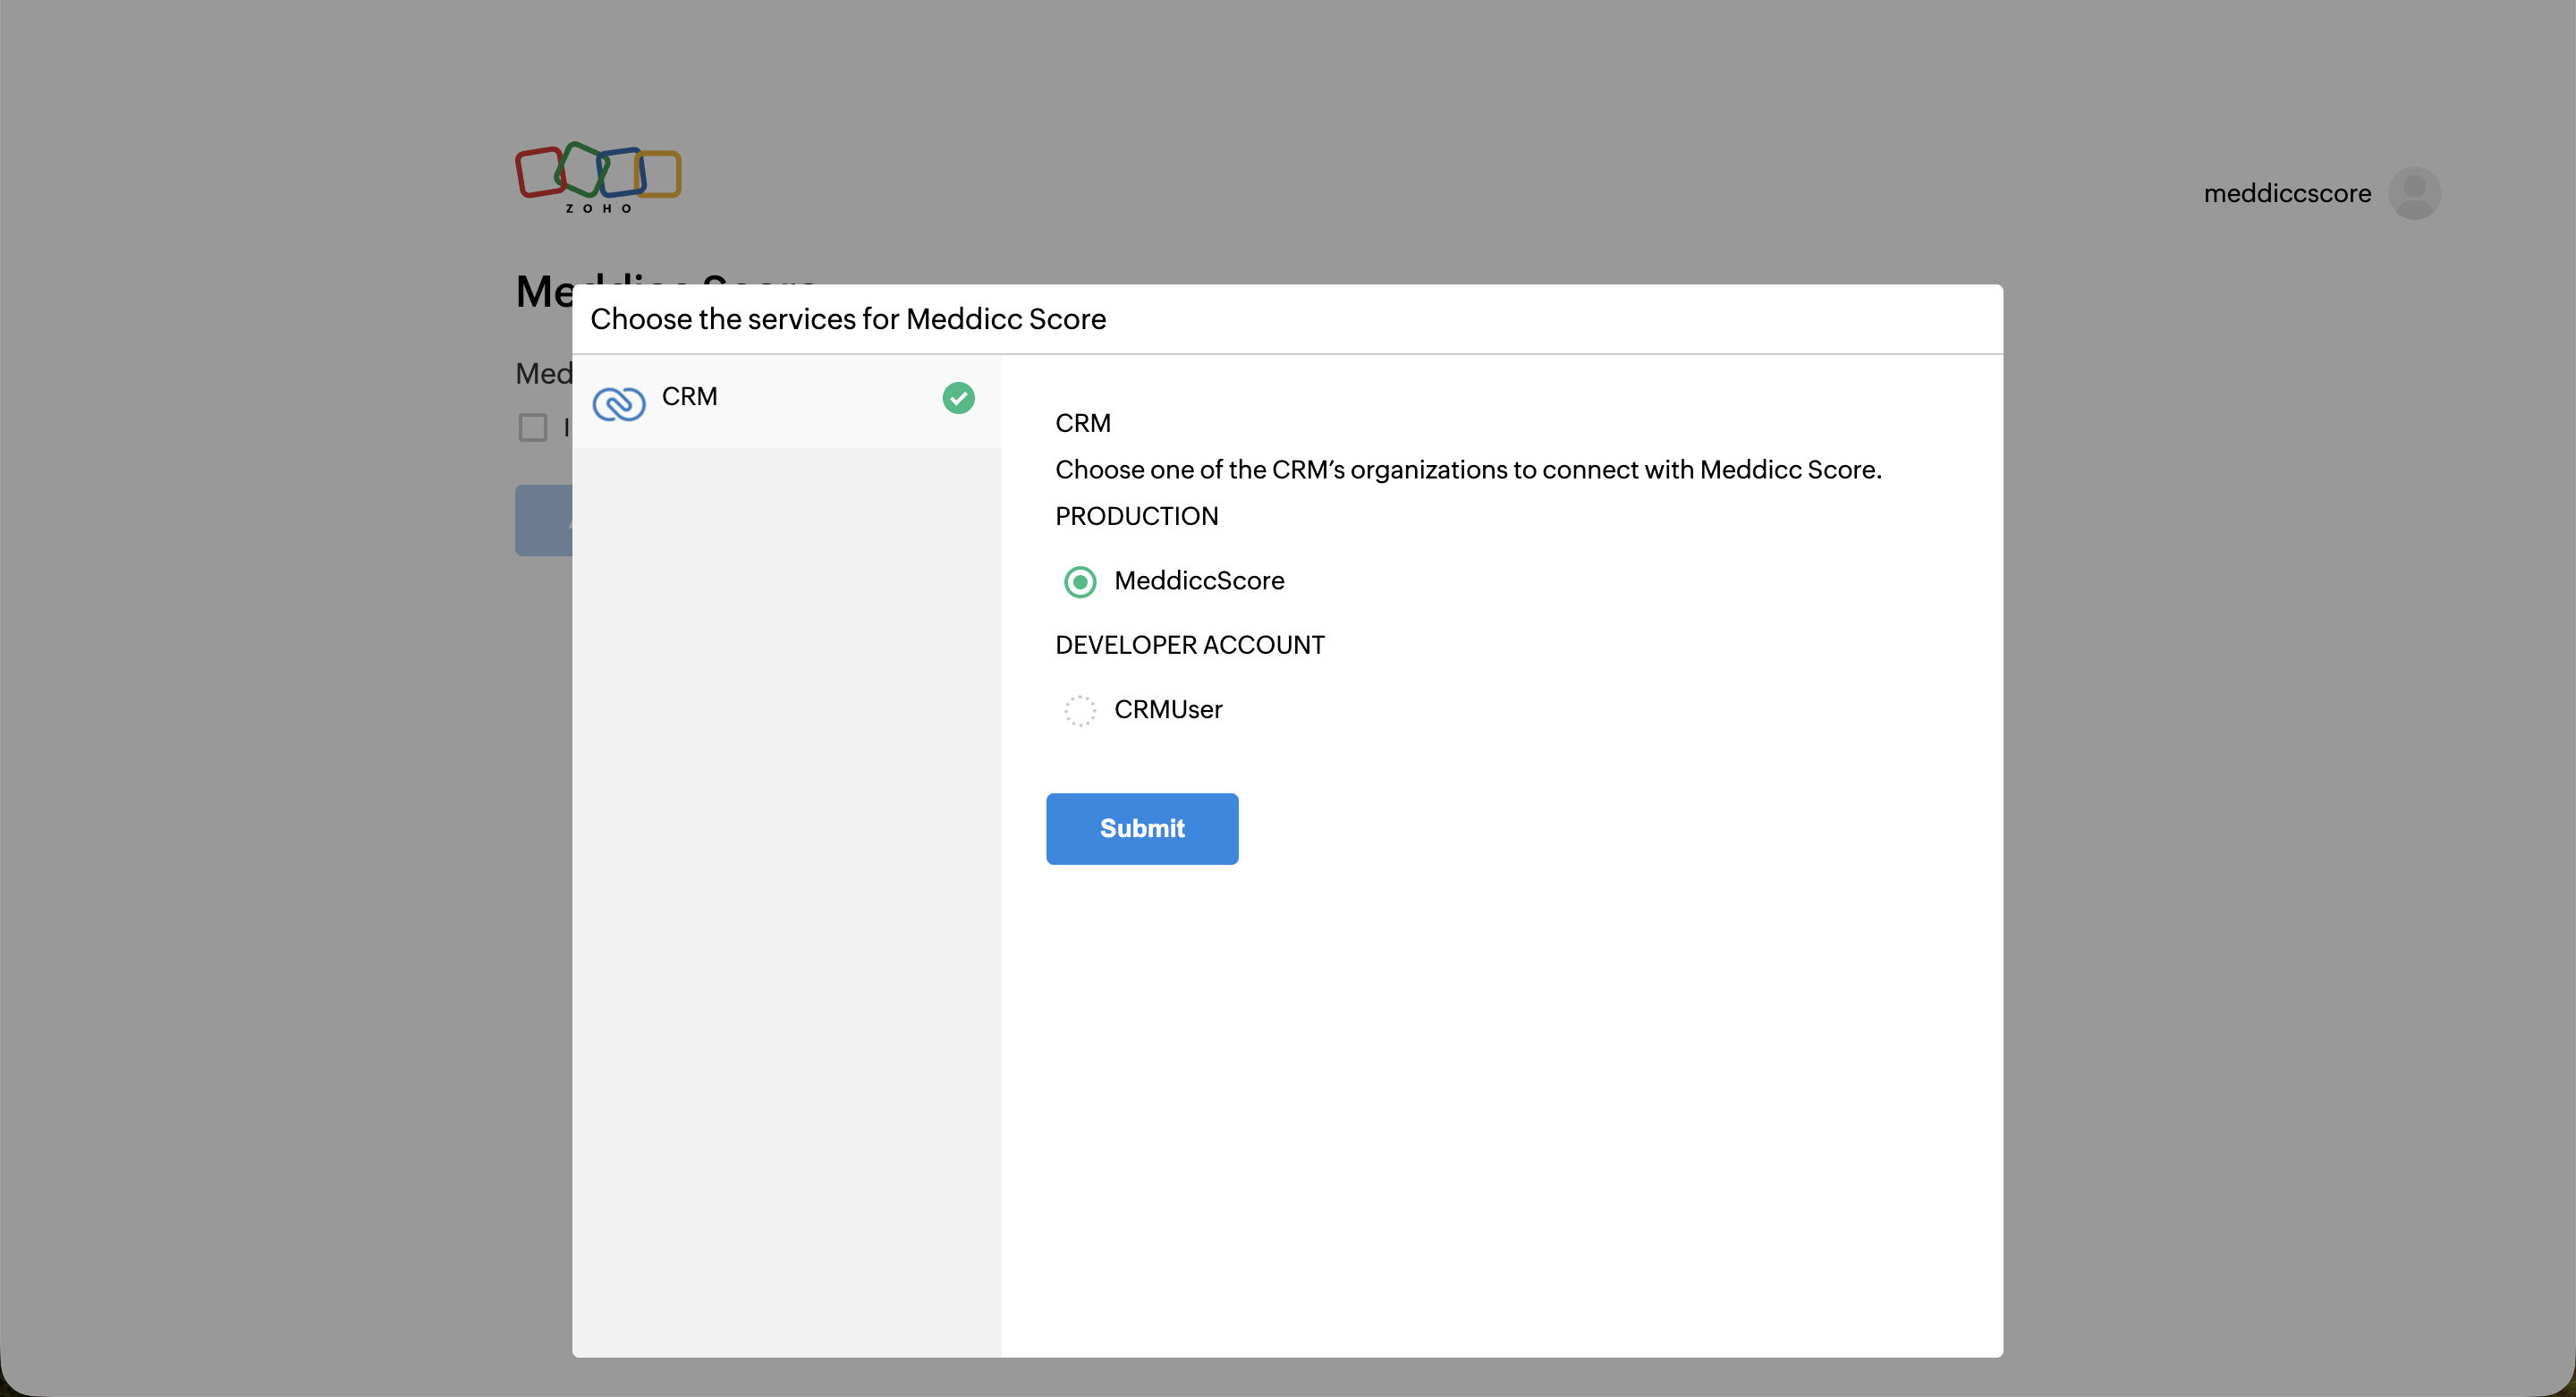Click the loading spinner beside CRMUser
The image size is (2576, 1397).
[x=1080, y=710]
